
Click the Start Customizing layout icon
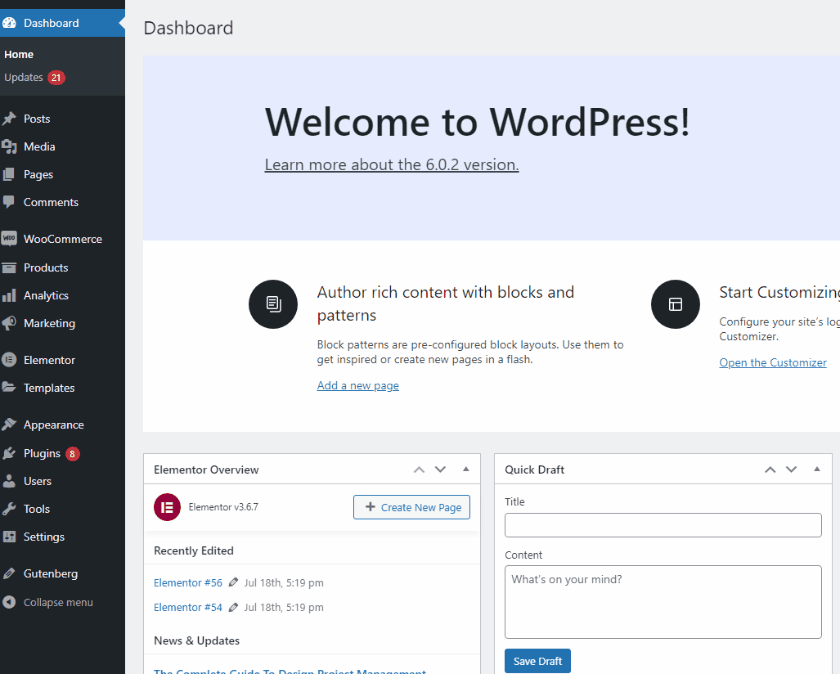[x=676, y=304]
